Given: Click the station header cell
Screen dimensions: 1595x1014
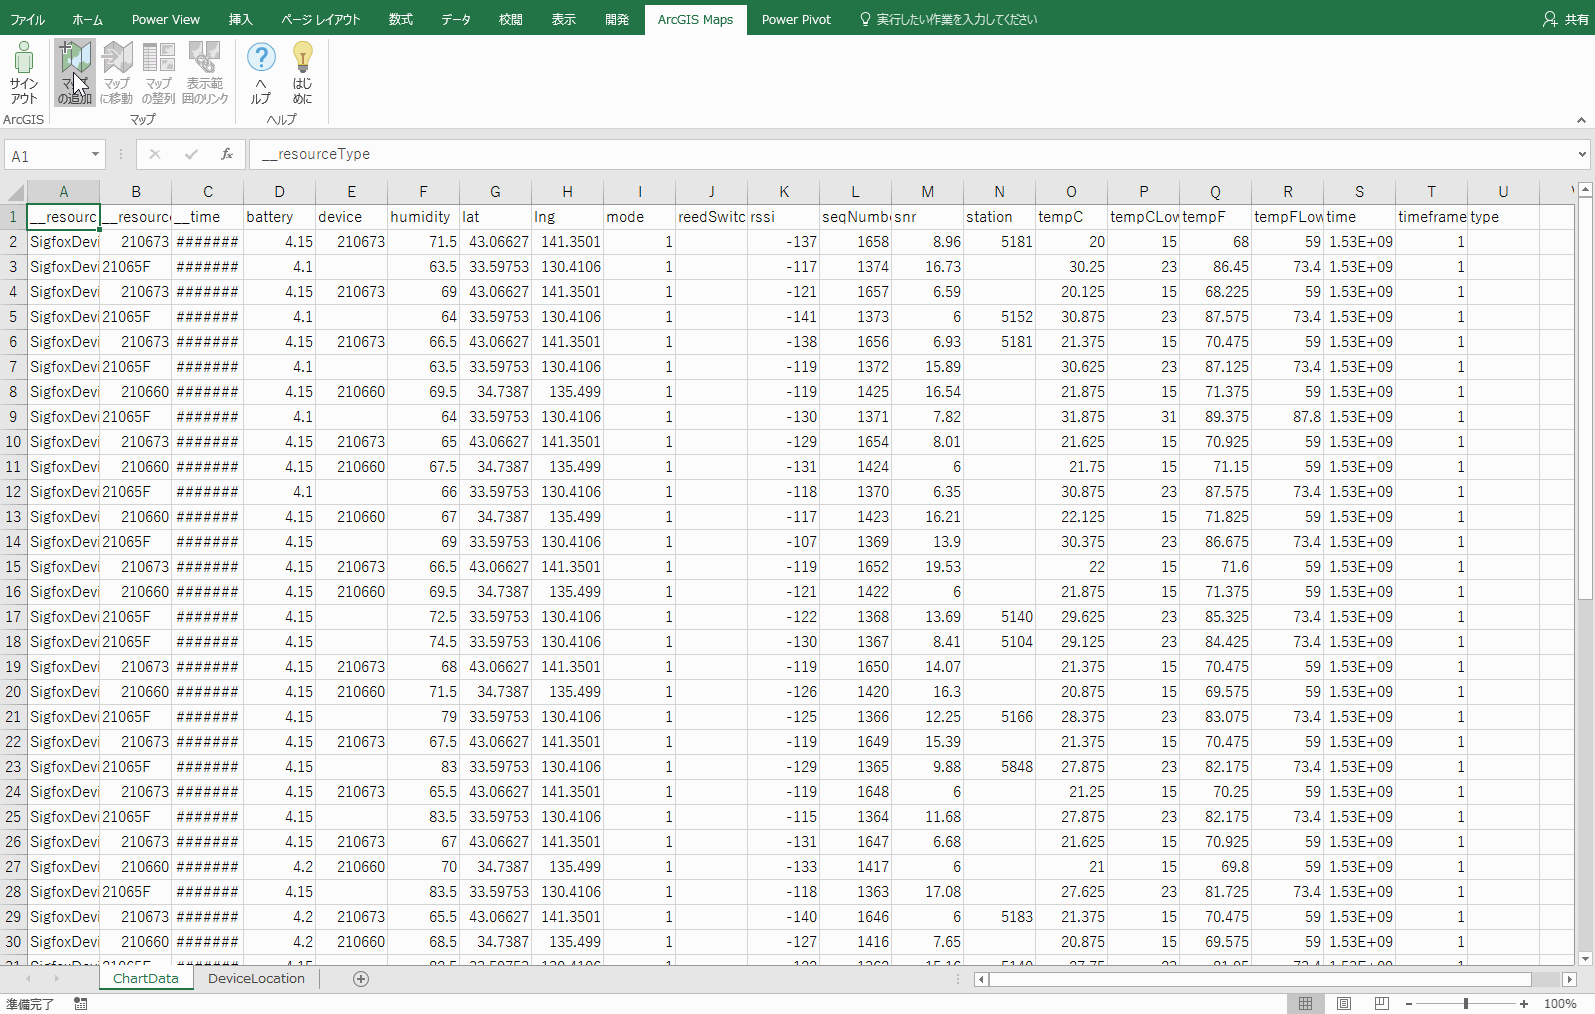Looking at the screenshot, I should coord(999,217).
